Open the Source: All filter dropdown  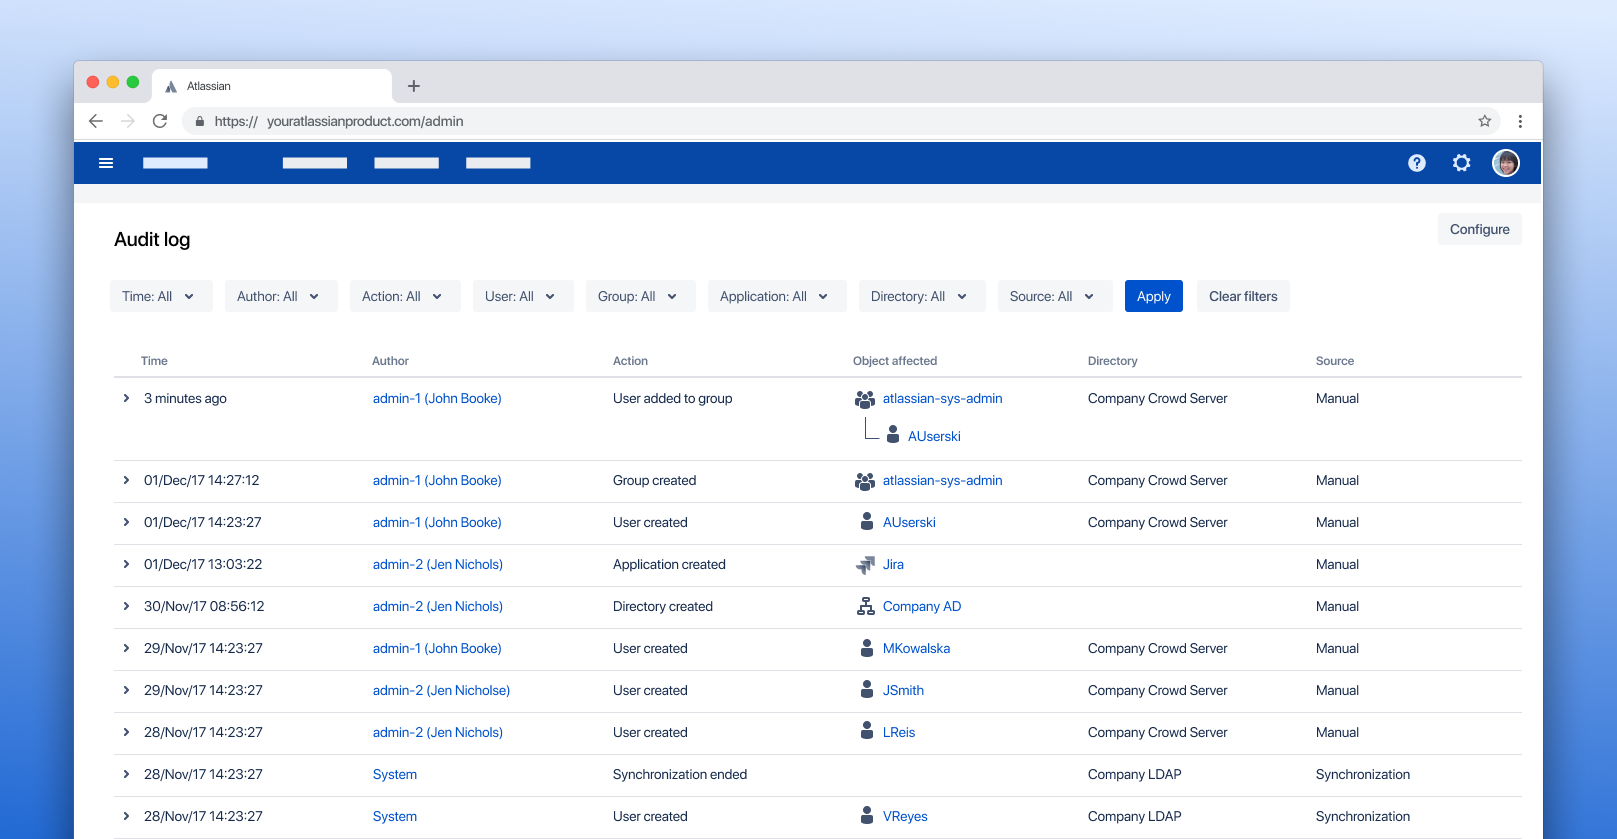[x=1055, y=296]
